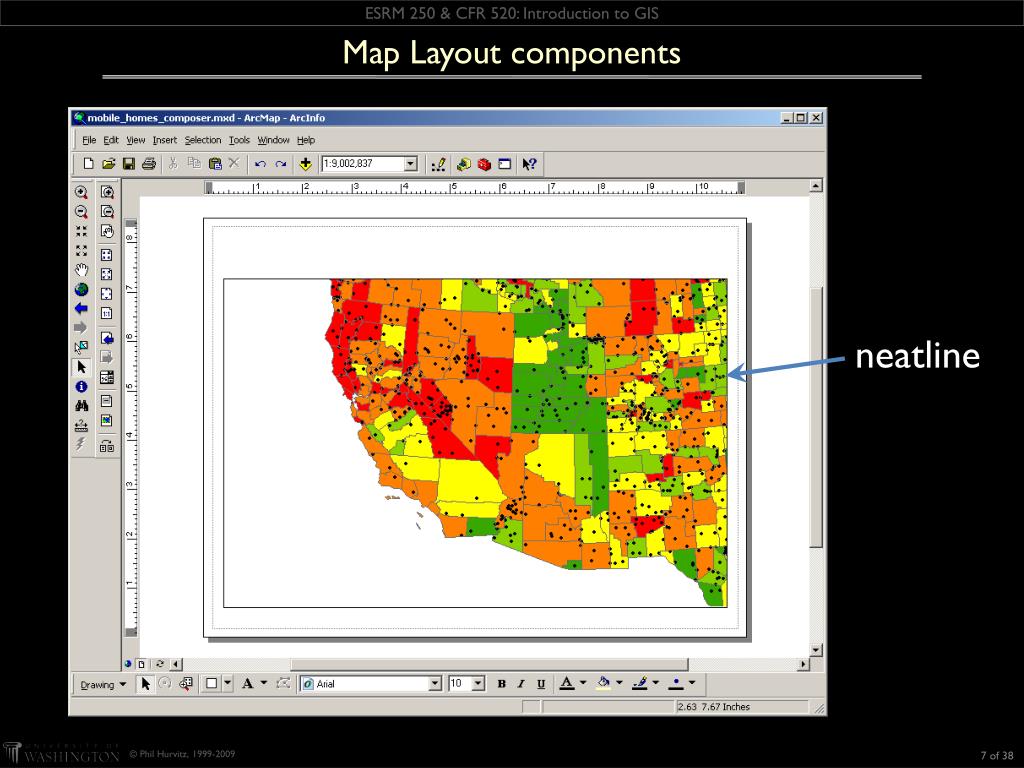Click the Fixed Zoom Out arrows icon
Image resolution: width=1024 pixels, height=768 pixels.
(81, 250)
